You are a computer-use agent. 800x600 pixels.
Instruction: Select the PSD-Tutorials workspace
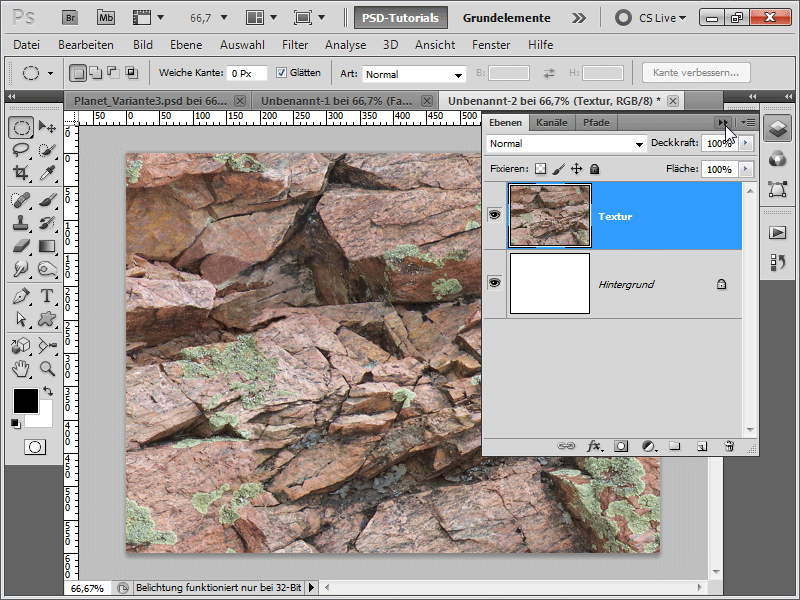coord(401,18)
